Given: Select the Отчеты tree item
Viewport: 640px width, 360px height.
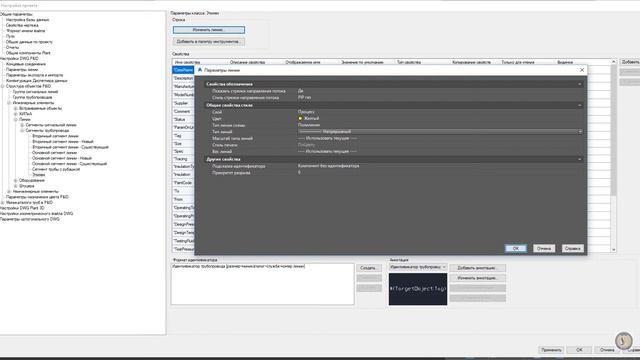Looking at the screenshot, I should pyautogui.click(x=12, y=47).
